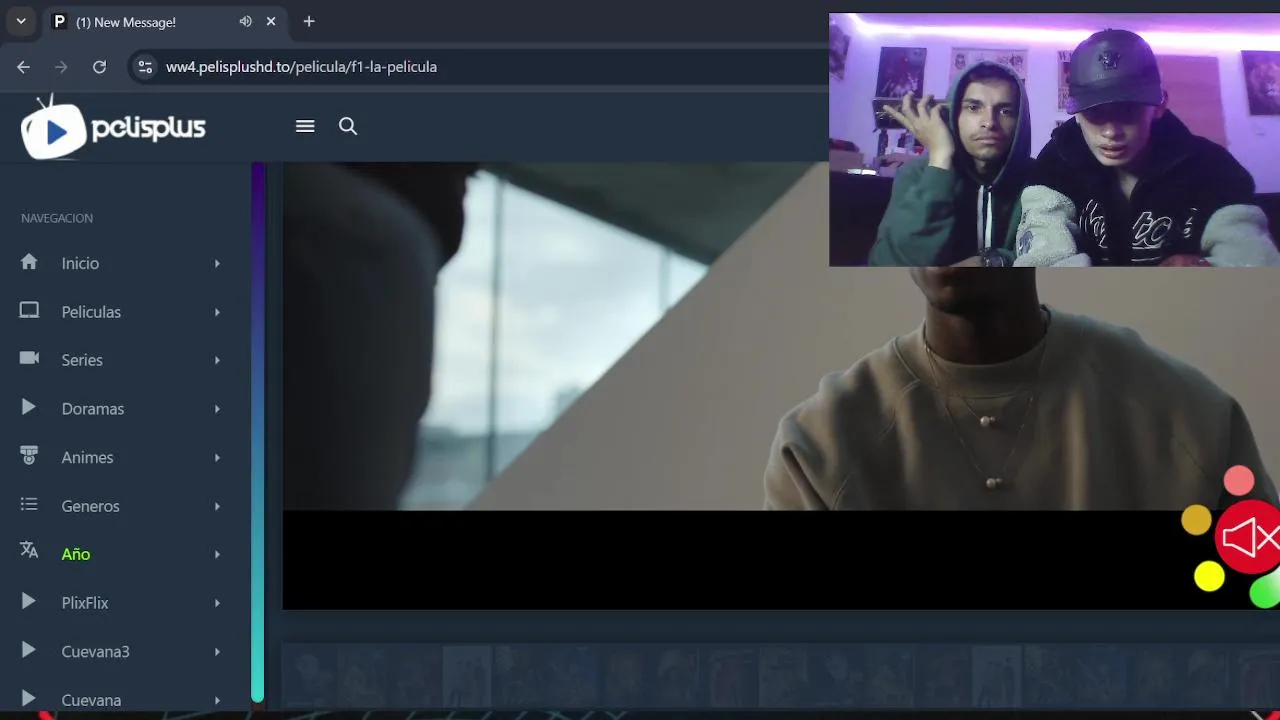The height and width of the screenshot is (720, 1280).
Task: Open the Cuevana3 link
Action: click(95, 652)
